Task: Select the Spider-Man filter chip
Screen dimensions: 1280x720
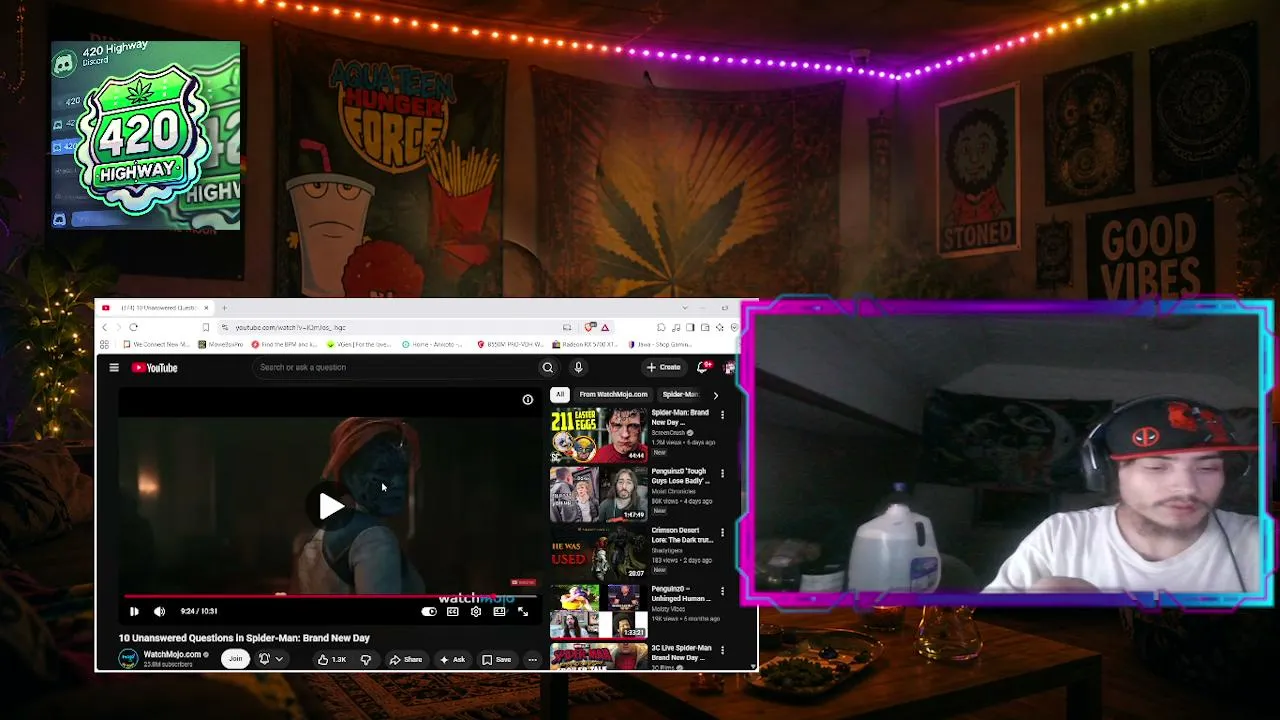Action: [x=680, y=394]
